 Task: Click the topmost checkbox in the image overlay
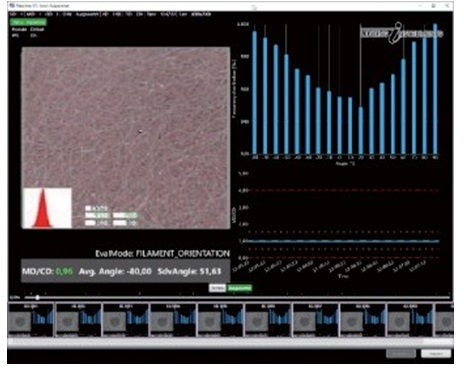coord(88,208)
